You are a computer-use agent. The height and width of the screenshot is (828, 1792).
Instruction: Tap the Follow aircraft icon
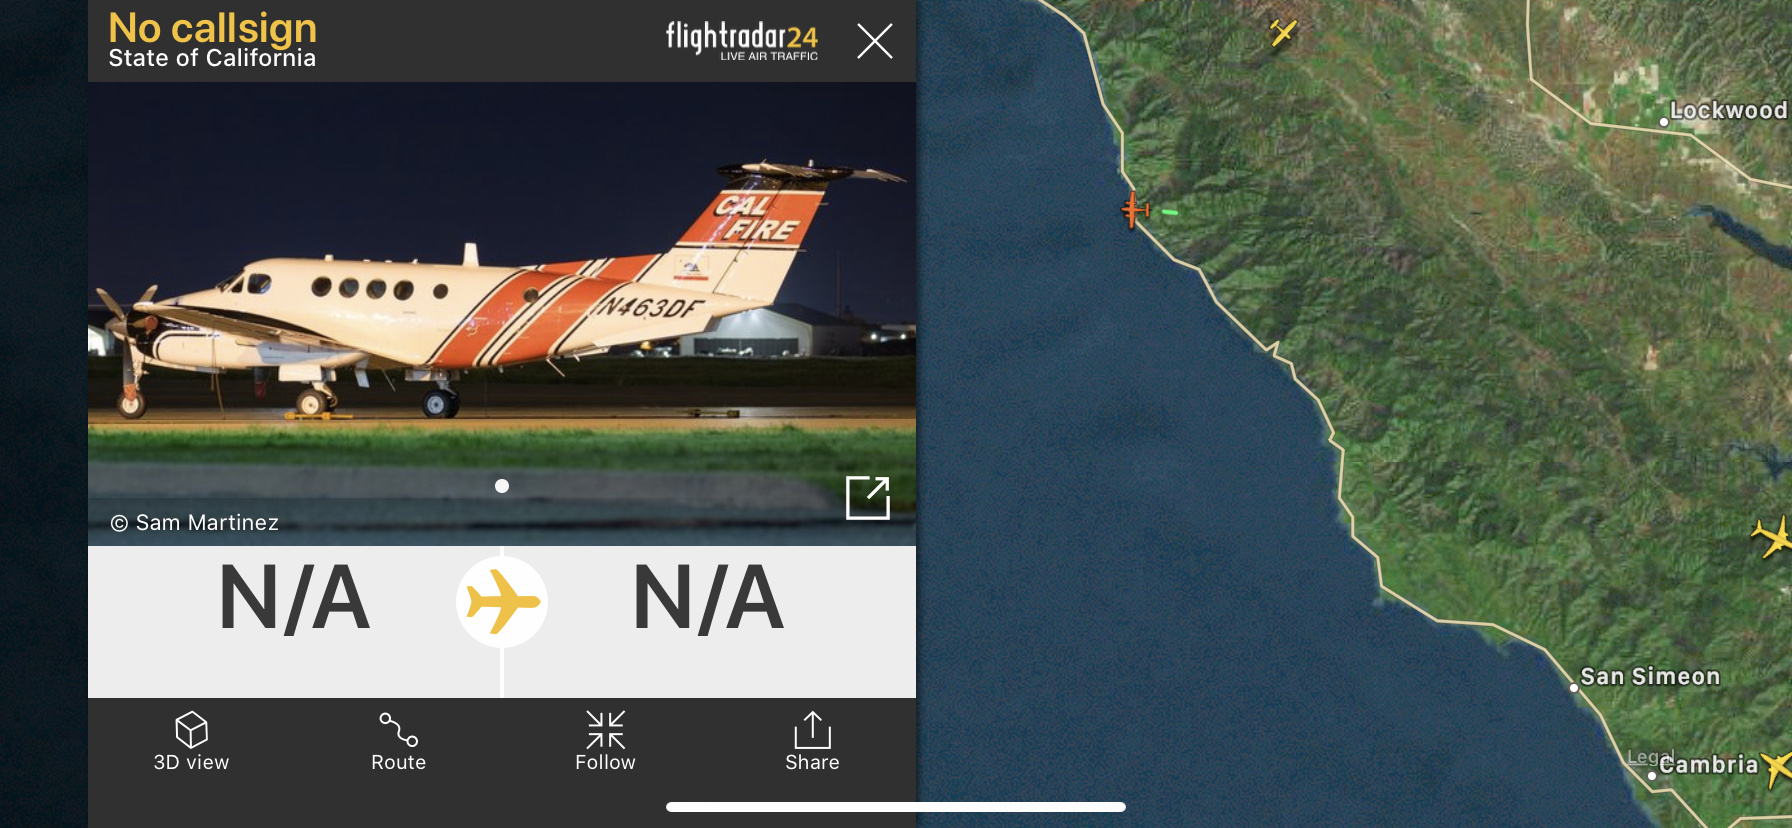pyautogui.click(x=605, y=730)
